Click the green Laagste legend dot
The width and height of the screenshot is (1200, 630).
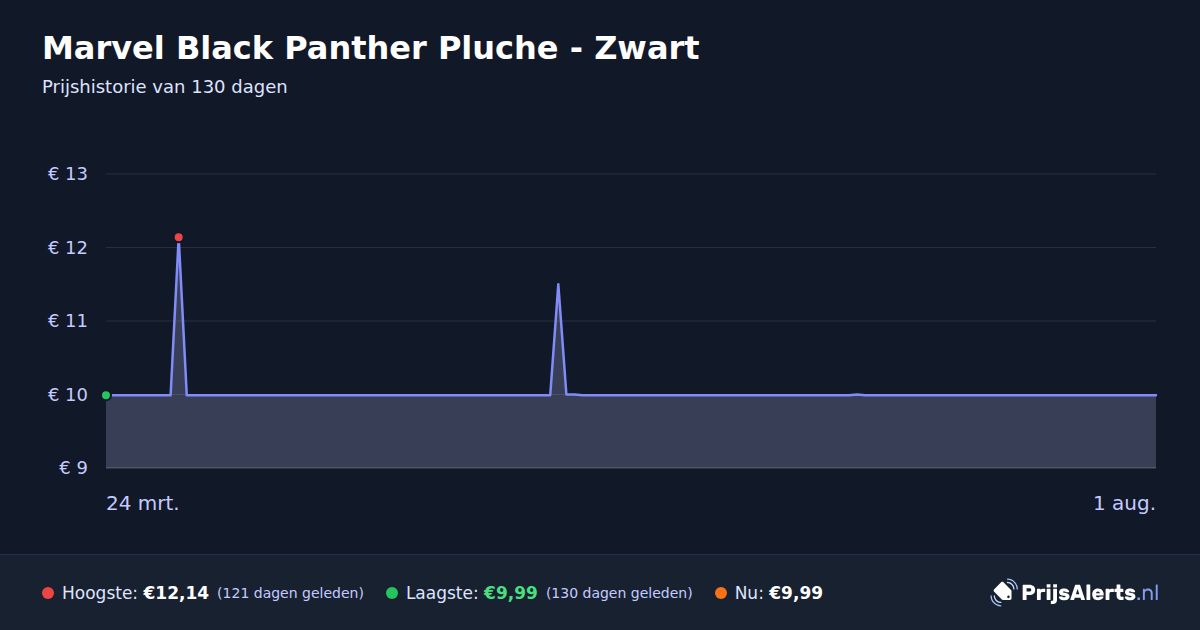[392, 593]
